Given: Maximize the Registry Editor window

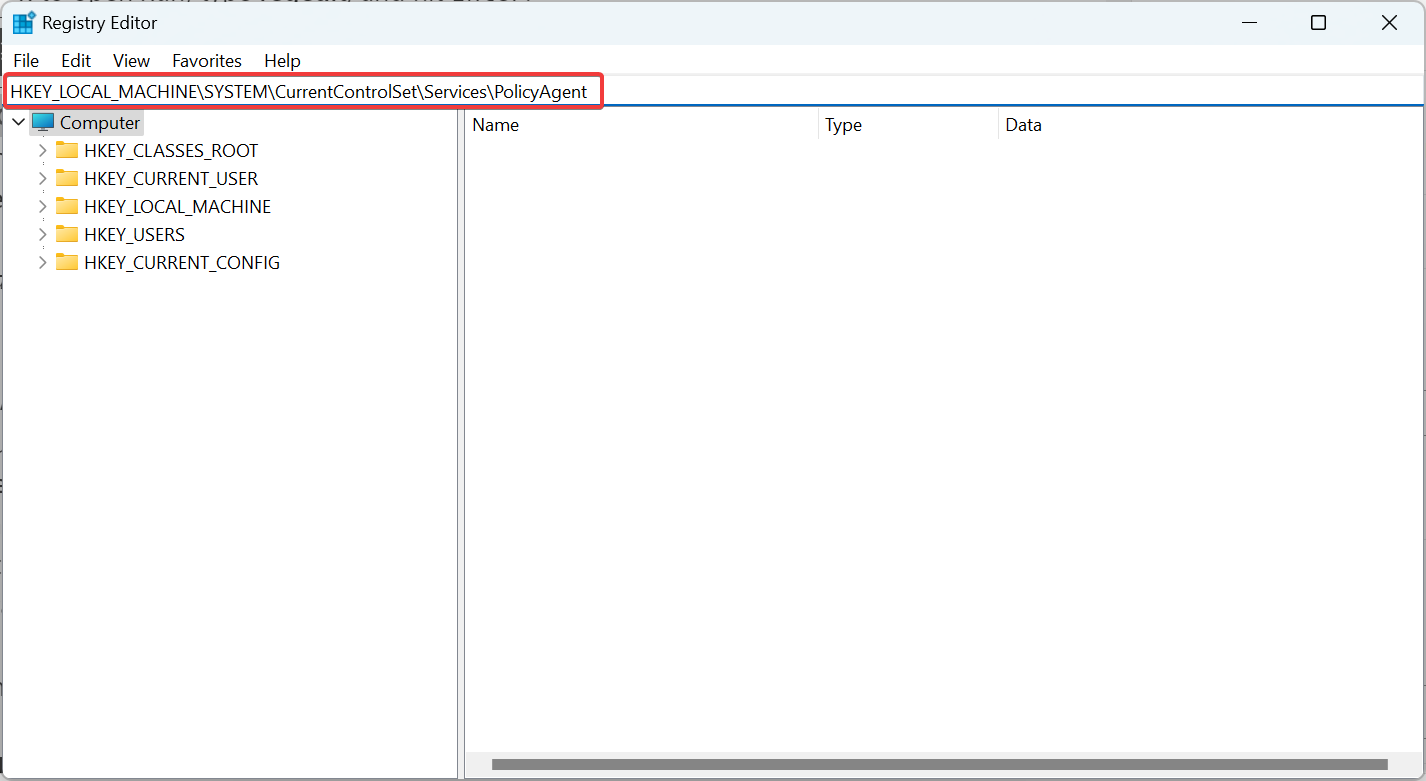Looking at the screenshot, I should (x=1318, y=23).
